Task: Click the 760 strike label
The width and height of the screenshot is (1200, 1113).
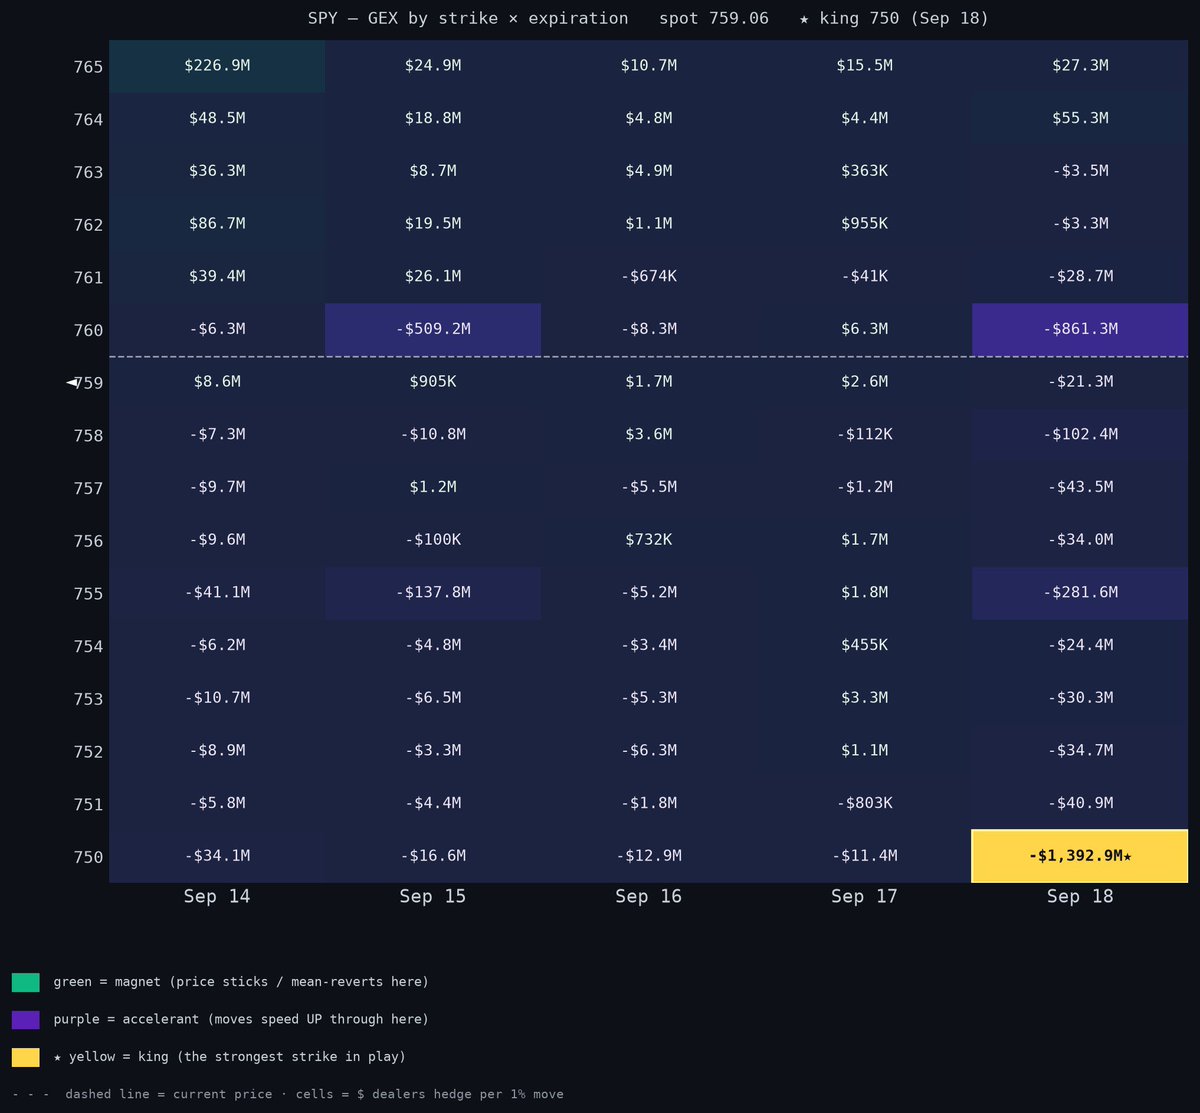Action: [x=88, y=331]
